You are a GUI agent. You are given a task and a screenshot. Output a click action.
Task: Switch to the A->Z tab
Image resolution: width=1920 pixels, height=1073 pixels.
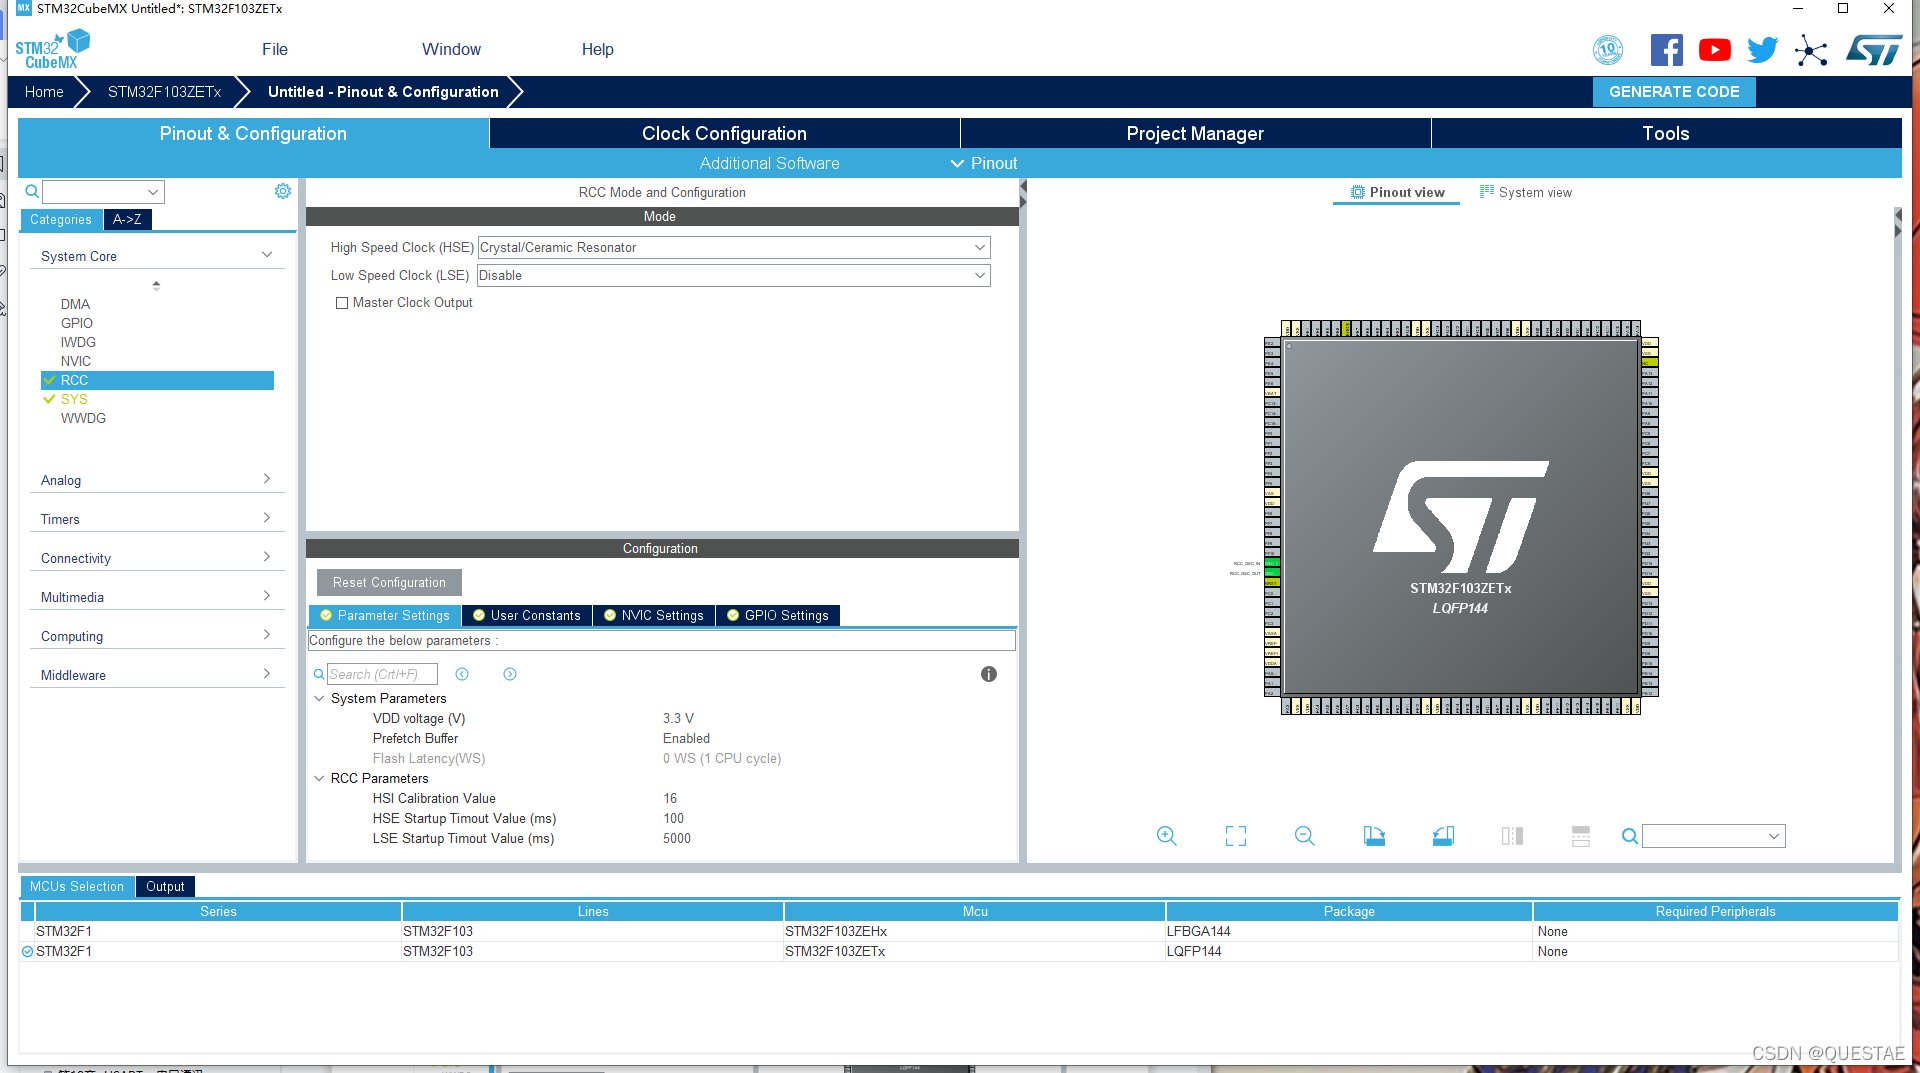(x=127, y=219)
